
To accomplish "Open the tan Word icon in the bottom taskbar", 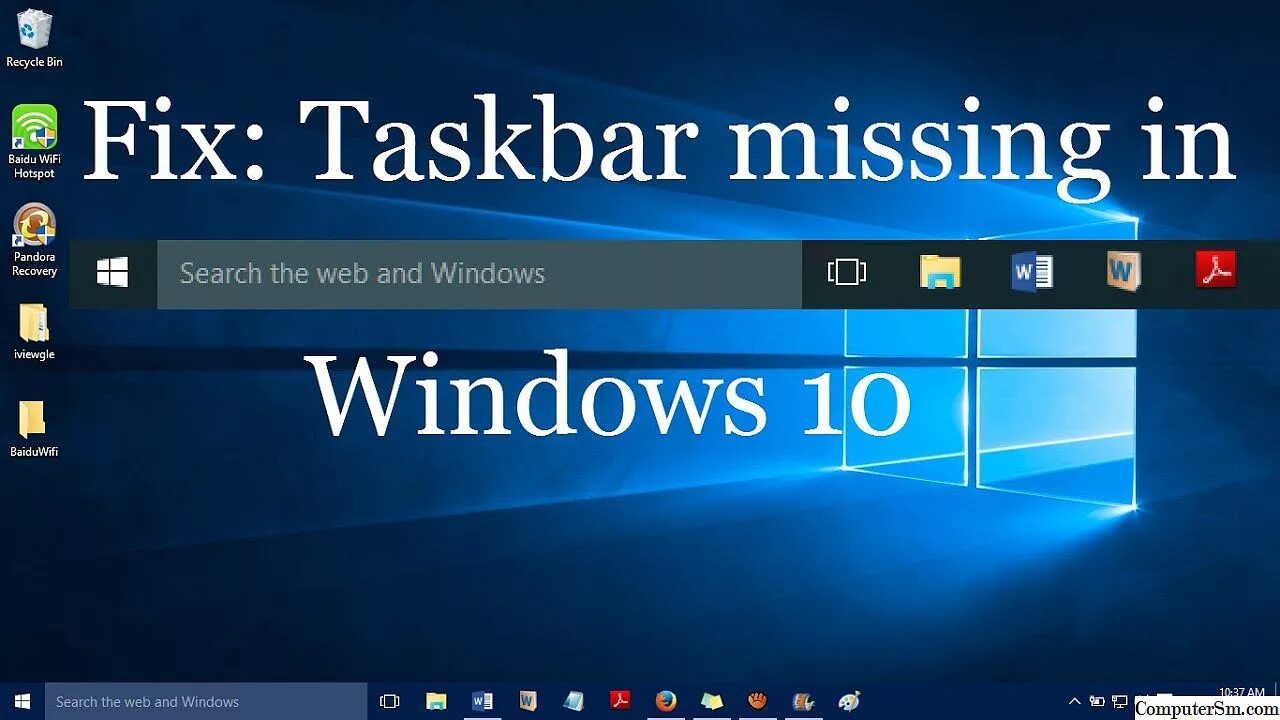I will pos(528,702).
